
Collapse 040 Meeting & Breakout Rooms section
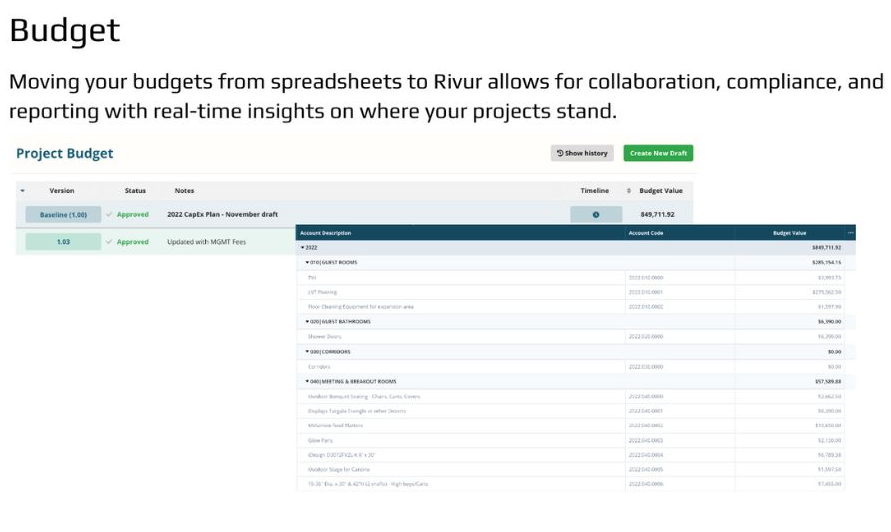coord(308,381)
